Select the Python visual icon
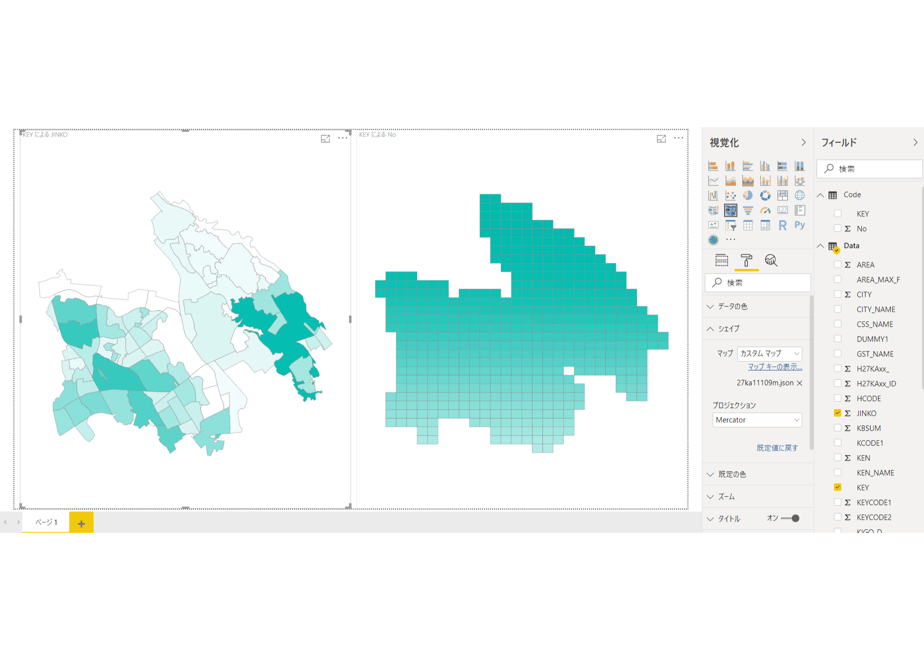Image resolution: width=924 pixels, height=660 pixels. tap(800, 225)
